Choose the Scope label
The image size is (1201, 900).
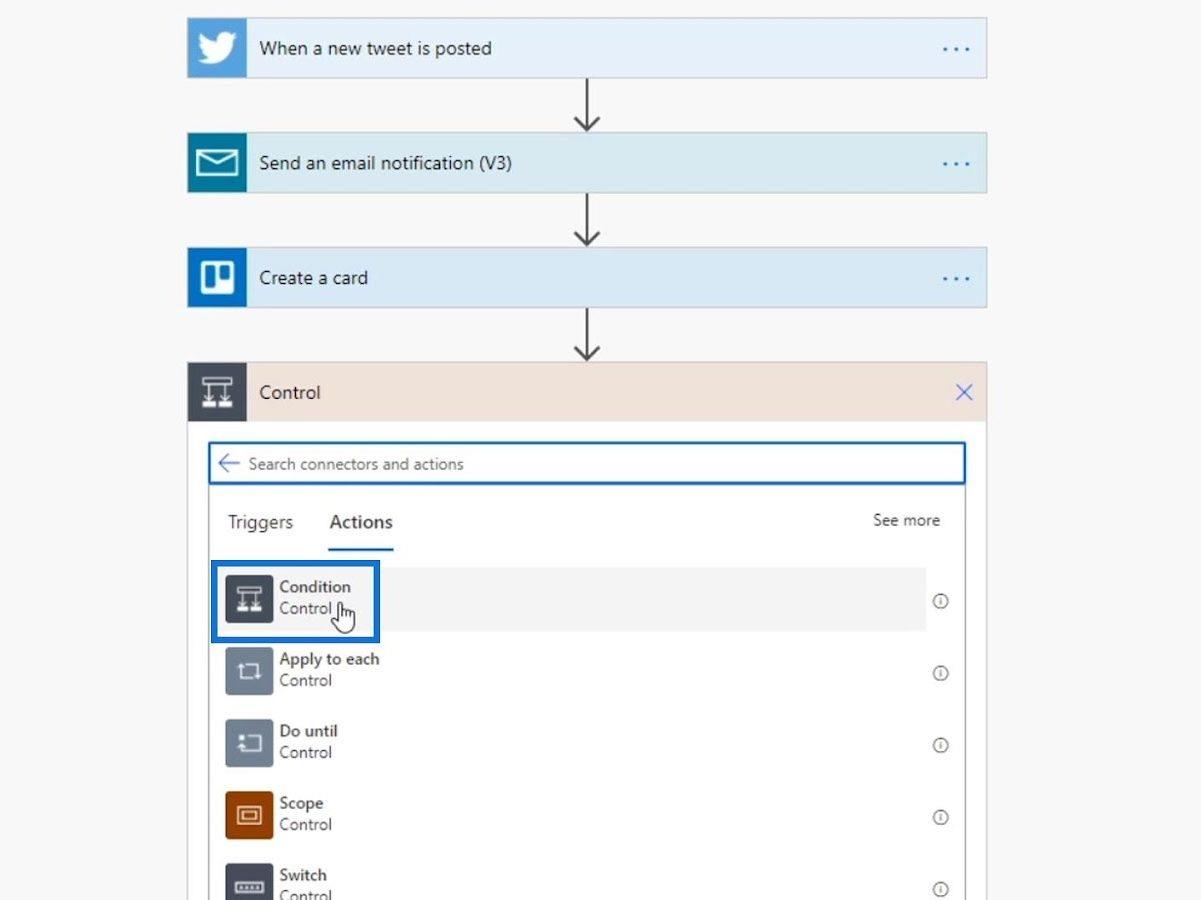(301, 803)
